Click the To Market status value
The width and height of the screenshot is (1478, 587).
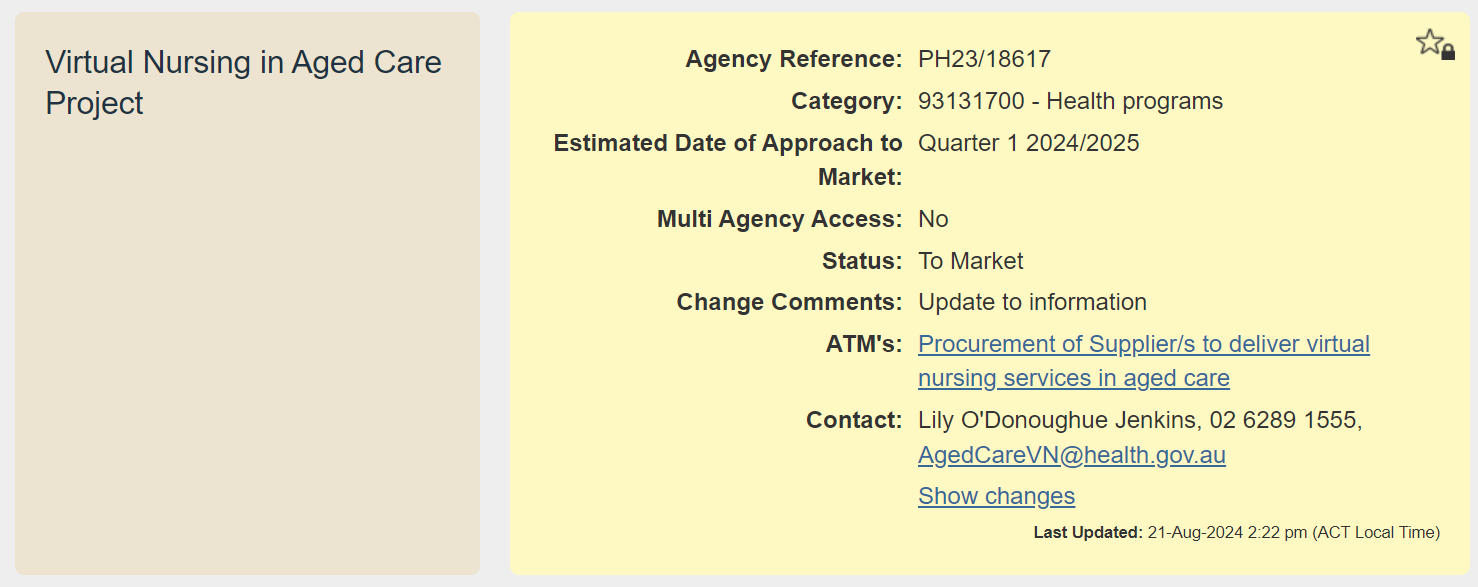pos(970,262)
